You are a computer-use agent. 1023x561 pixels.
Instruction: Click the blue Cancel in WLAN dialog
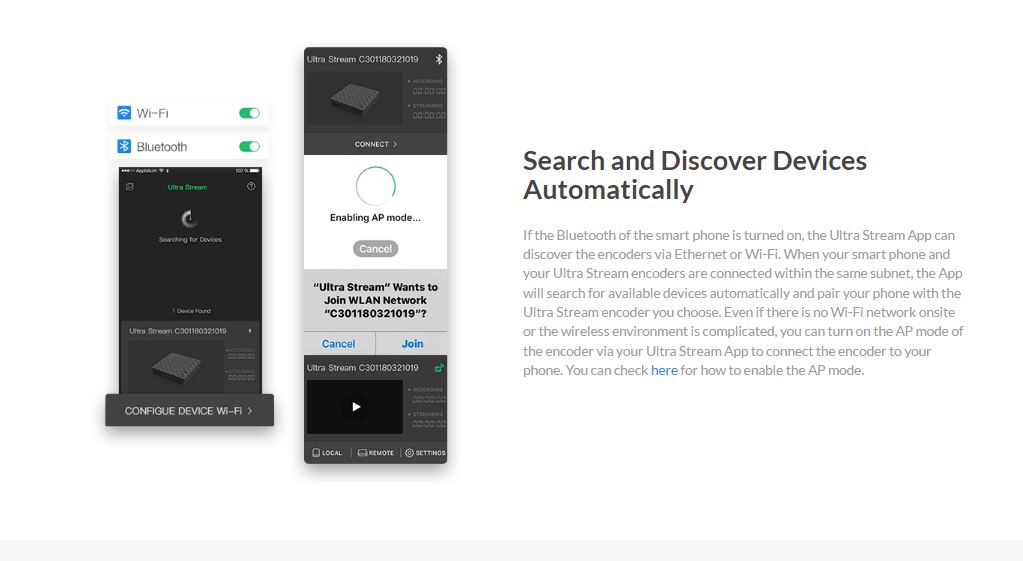[339, 344]
